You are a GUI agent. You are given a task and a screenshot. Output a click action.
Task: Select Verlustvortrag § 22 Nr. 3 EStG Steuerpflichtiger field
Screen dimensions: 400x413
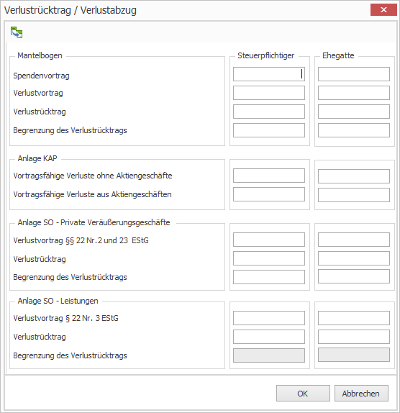tap(269, 318)
